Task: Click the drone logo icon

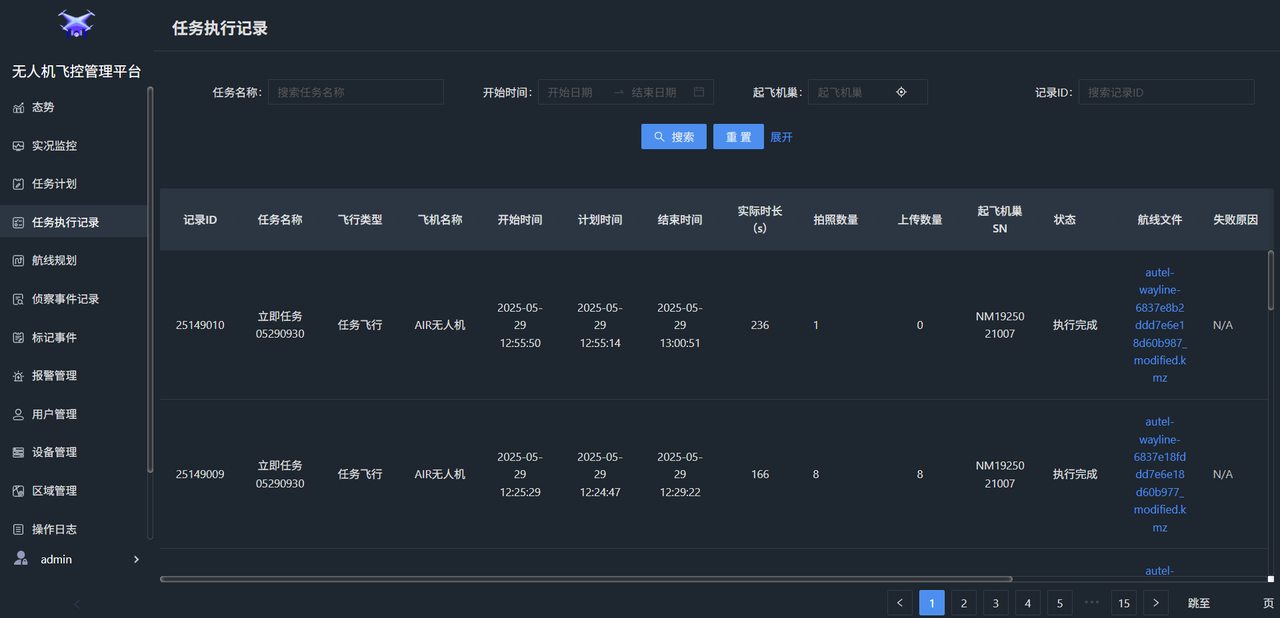Action: point(76,24)
